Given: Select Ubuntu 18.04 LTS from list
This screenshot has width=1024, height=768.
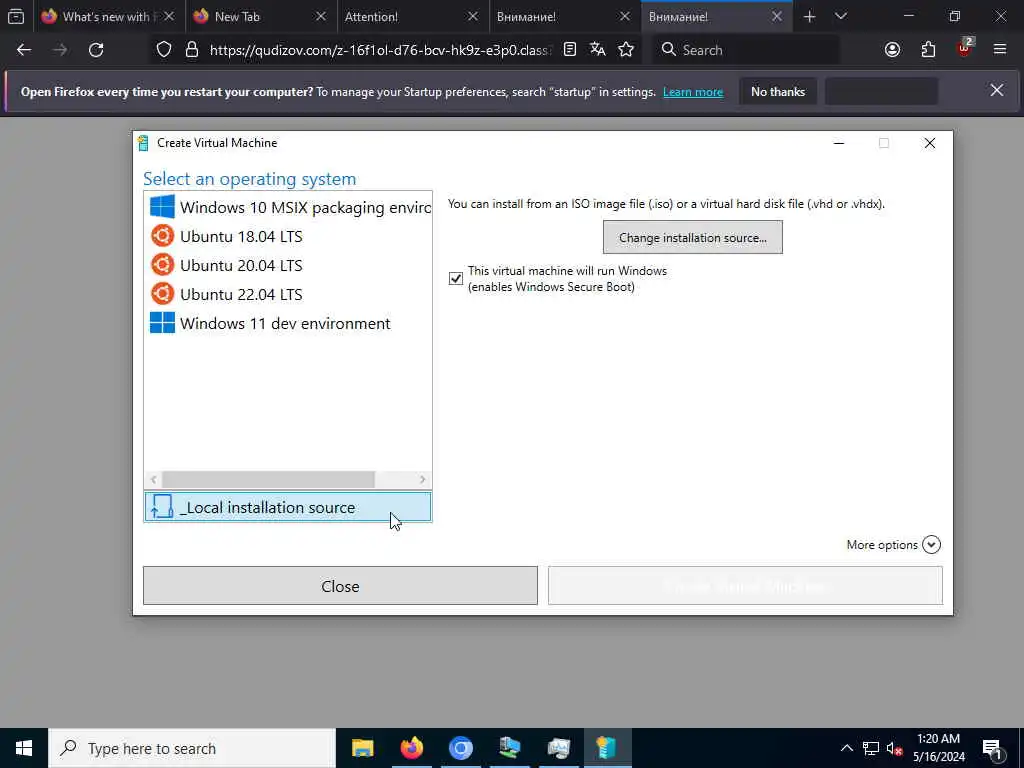Looking at the screenshot, I should click(288, 236).
